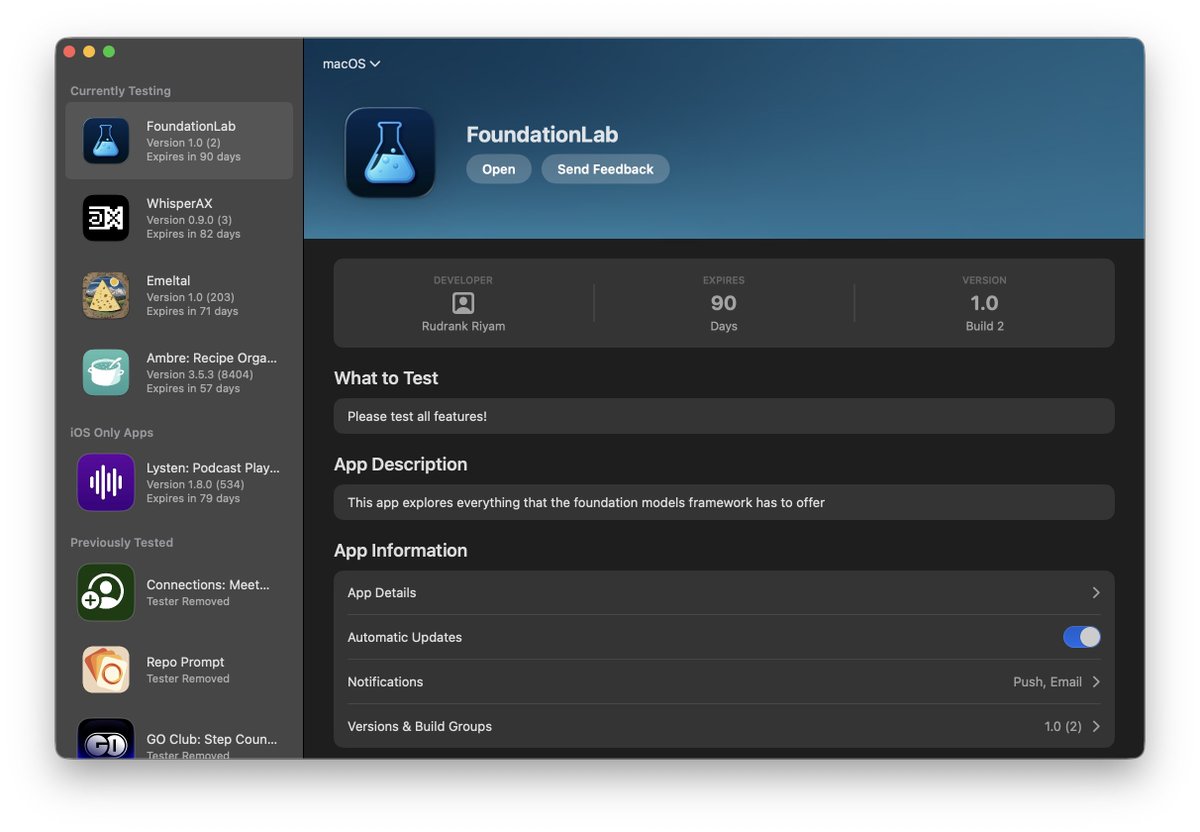Click Open button for FoundationLab
Screen dimensions: 1200x832
pos(499,169)
